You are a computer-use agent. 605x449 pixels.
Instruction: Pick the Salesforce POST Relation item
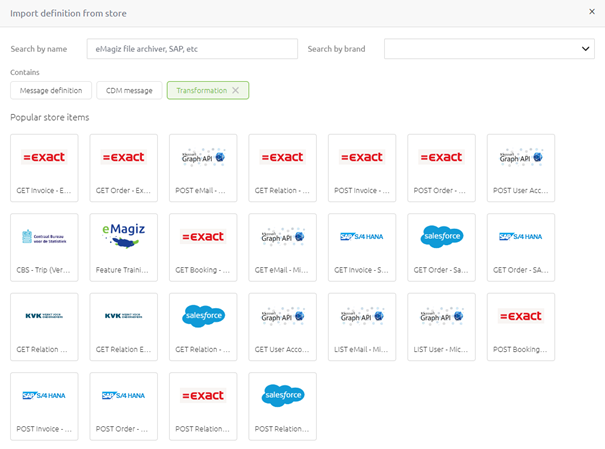click(283, 406)
